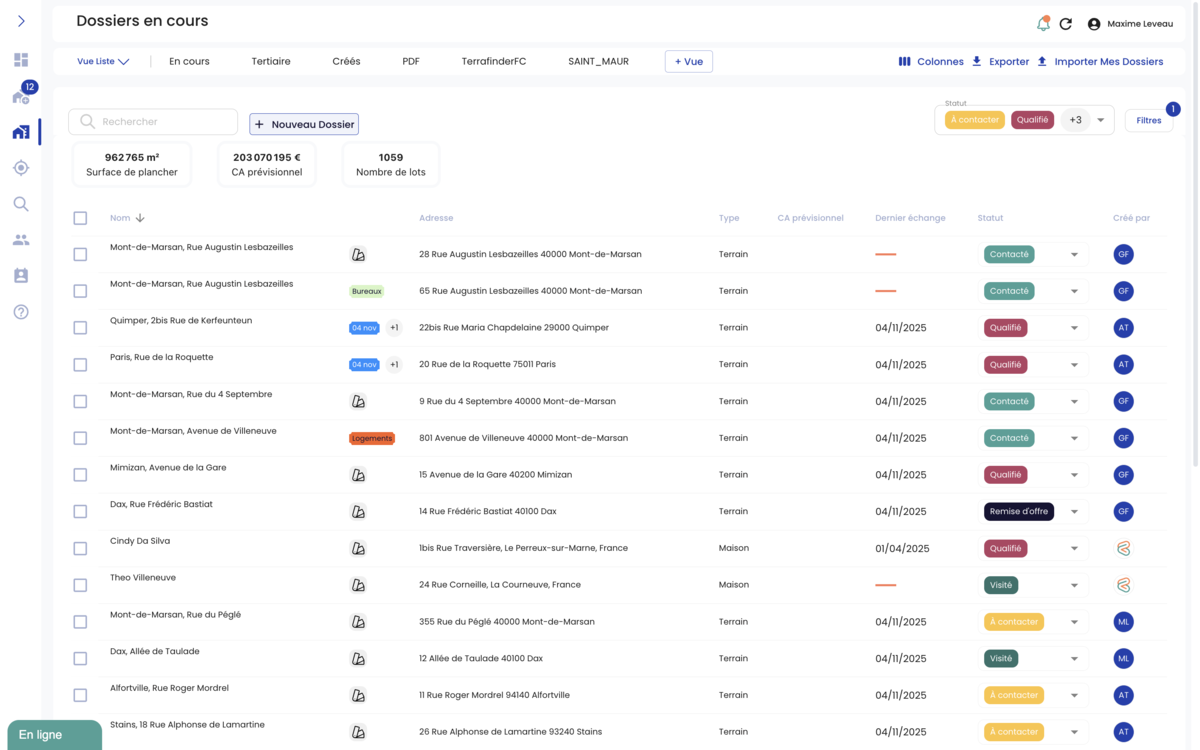This screenshot has width=1200, height=750.
Task: Select the target/localisation icon in sidebar
Action: [20, 168]
